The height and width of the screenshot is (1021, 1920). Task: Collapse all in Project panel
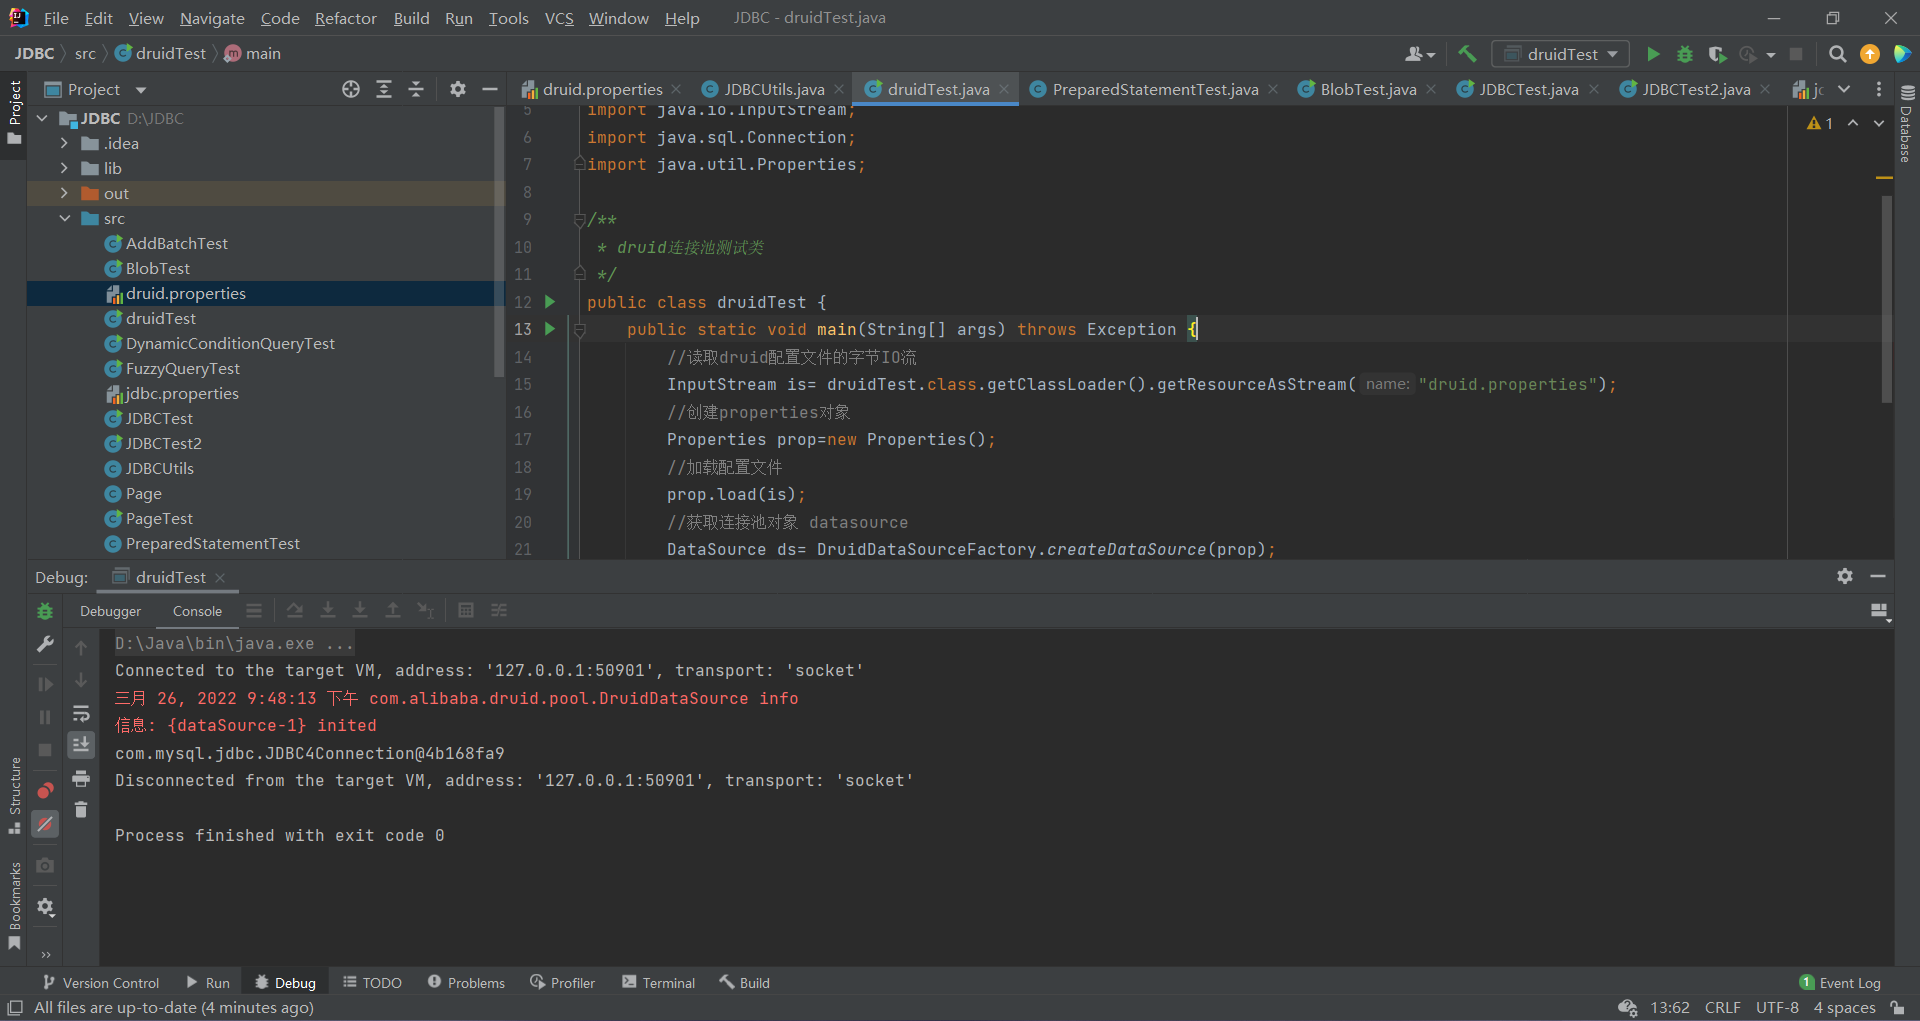(x=416, y=89)
